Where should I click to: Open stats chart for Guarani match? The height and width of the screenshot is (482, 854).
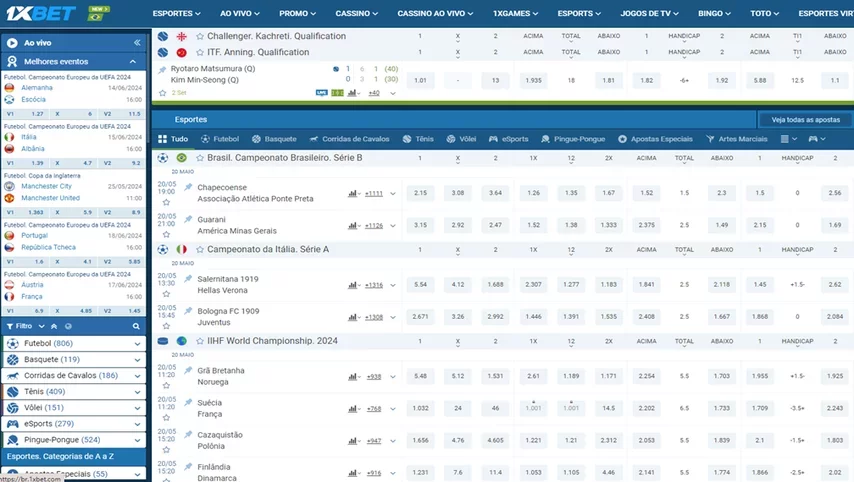pos(353,225)
